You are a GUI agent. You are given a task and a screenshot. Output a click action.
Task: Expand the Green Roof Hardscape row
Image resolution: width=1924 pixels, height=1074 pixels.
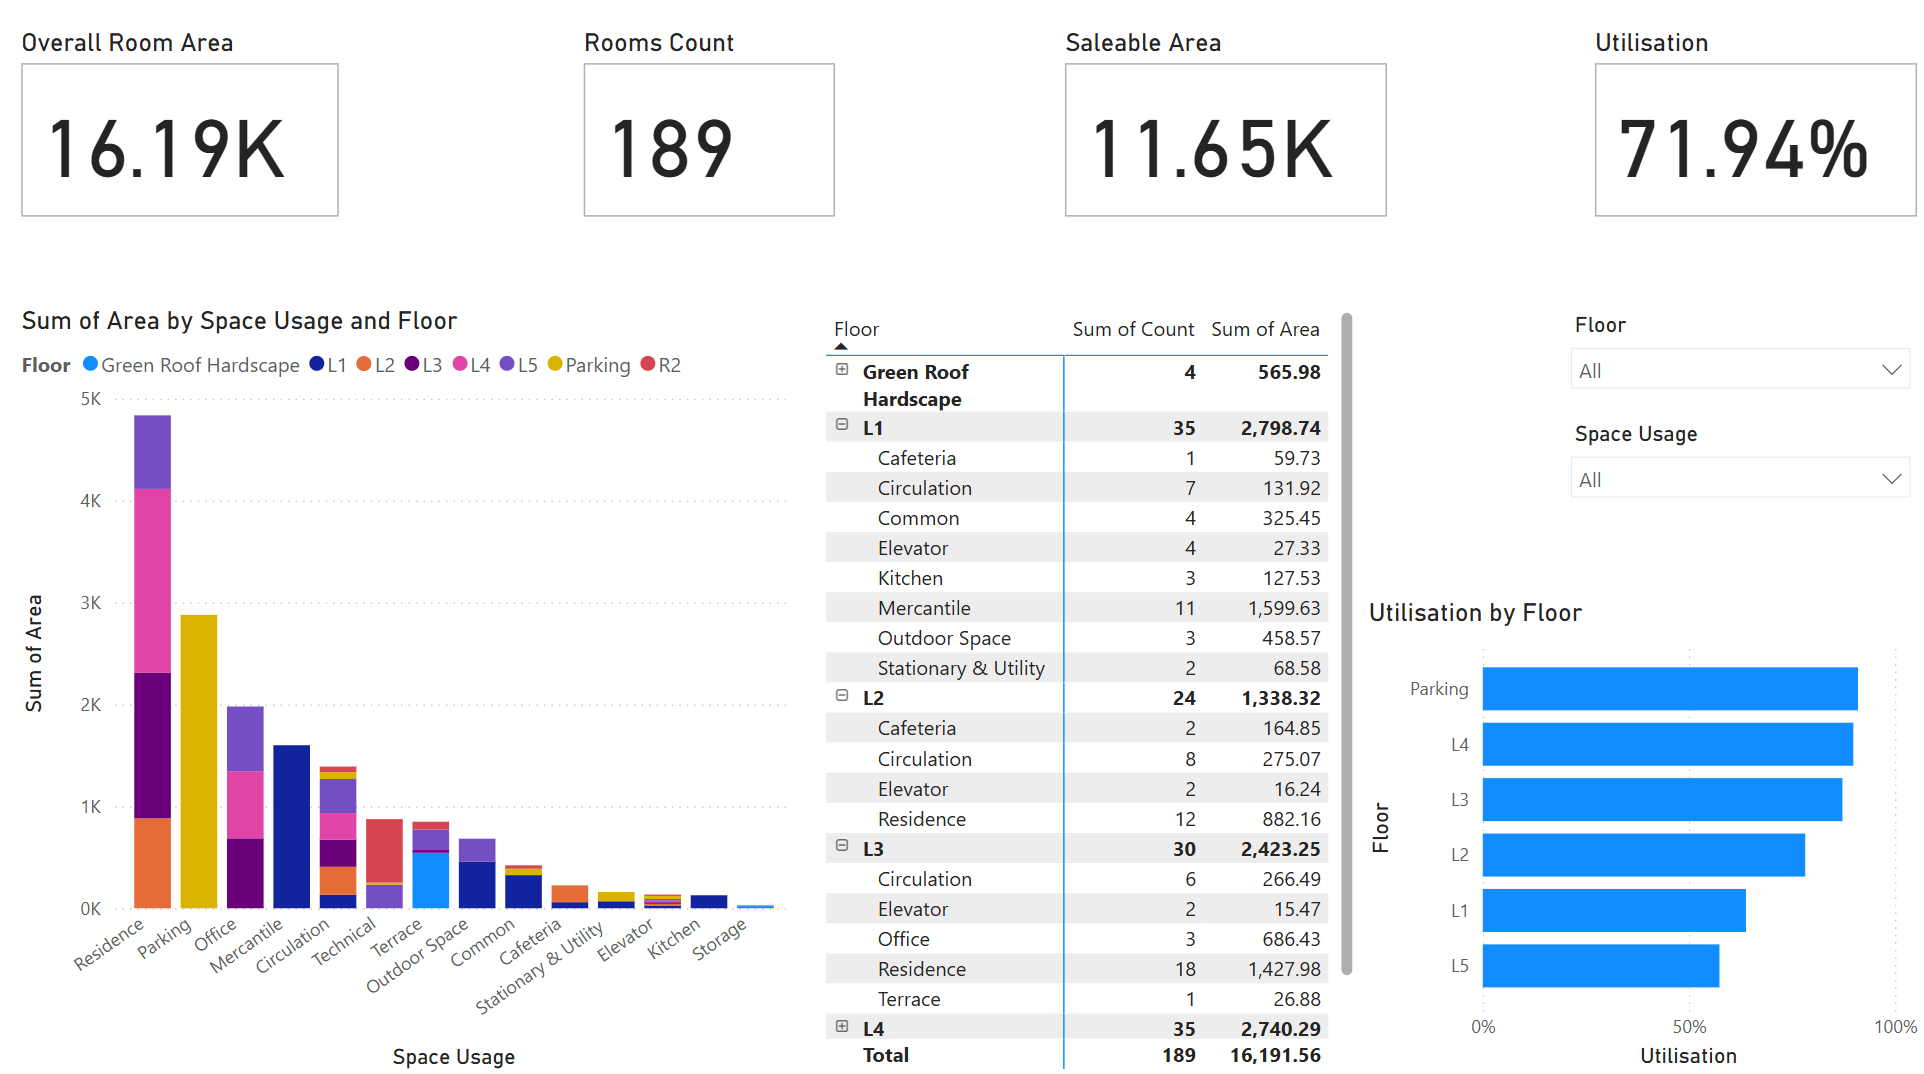click(841, 370)
